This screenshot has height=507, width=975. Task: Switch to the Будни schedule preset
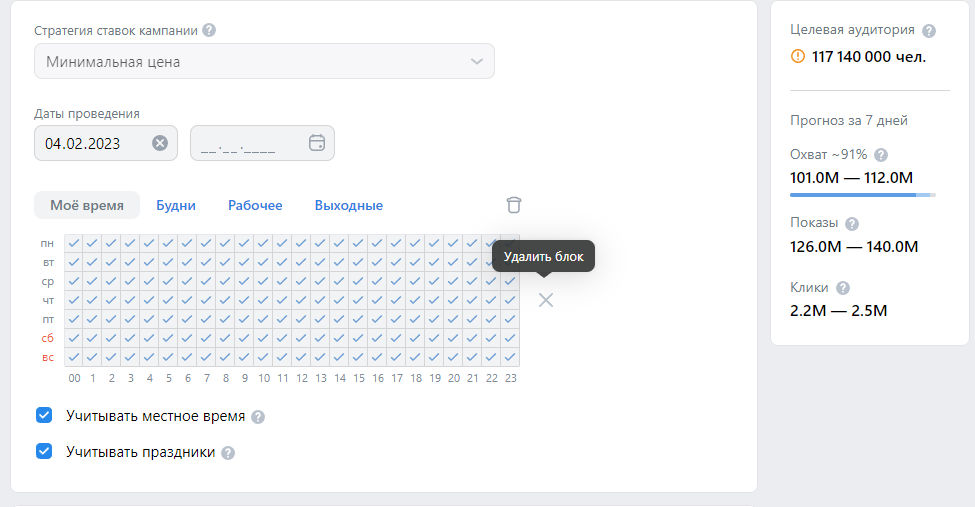pyautogui.click(x=176, y=205)
